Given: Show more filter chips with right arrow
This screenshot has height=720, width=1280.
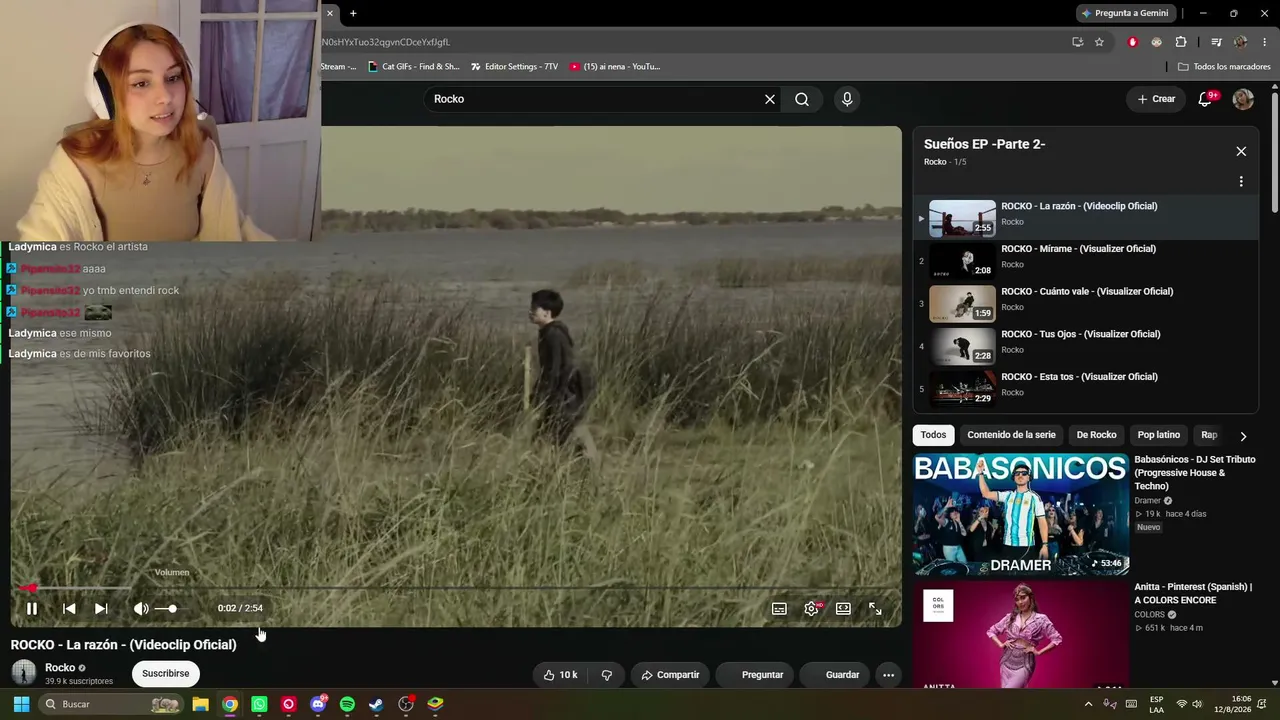Looking at the screenshot, I should pyautogui.click(x=1243, y=436).
